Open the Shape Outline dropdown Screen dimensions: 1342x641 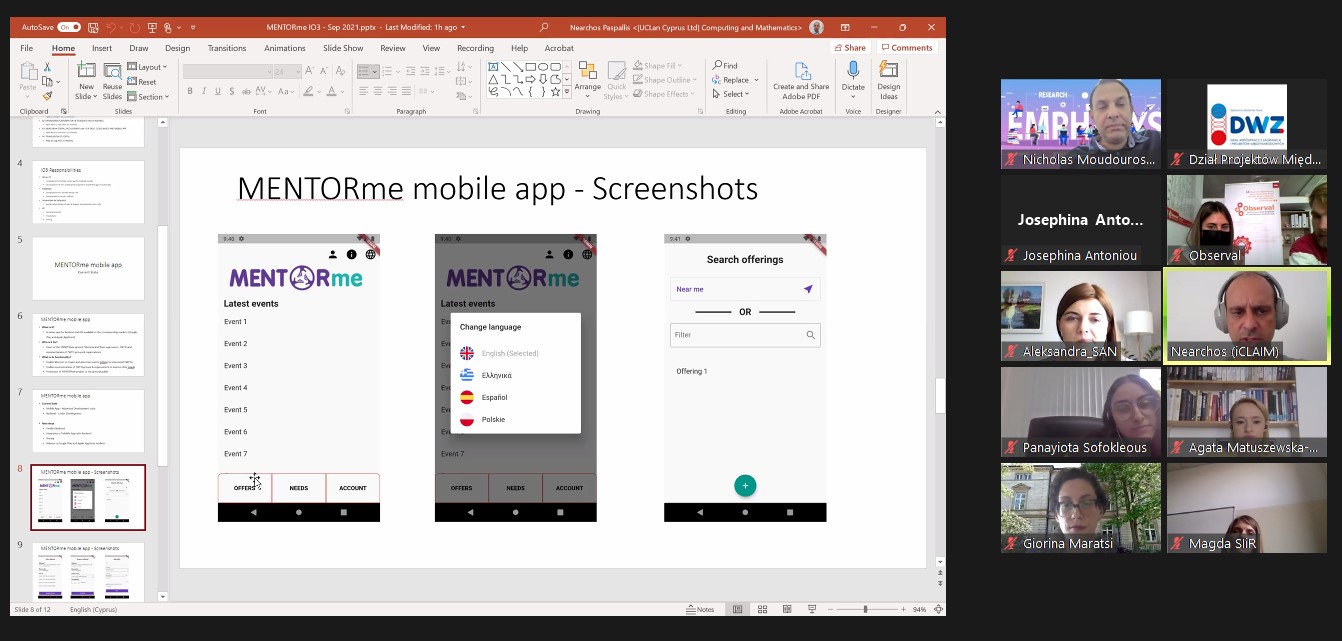[664, 80]
